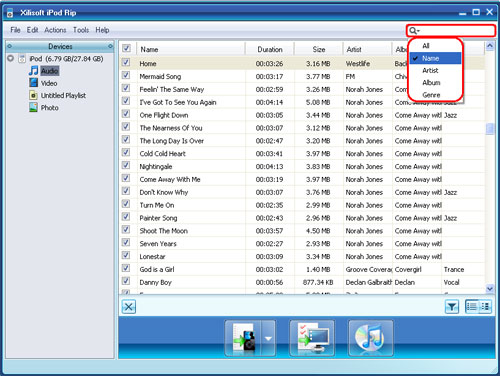Sort by the Name column header
The height and width of the screenshot is (376, 500).
click(191, 49)
